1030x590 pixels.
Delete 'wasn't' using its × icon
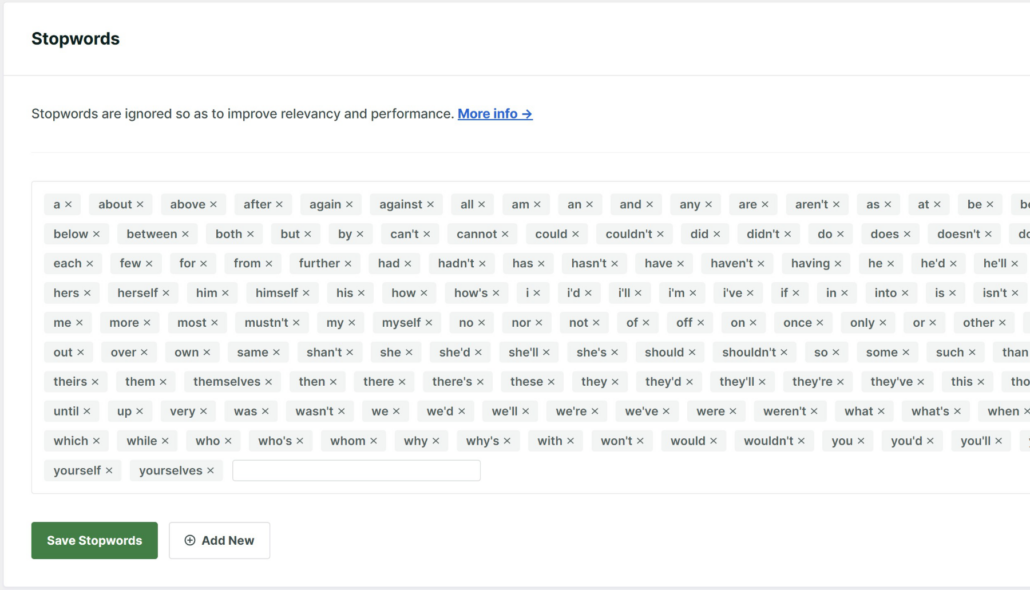point(342,411)
